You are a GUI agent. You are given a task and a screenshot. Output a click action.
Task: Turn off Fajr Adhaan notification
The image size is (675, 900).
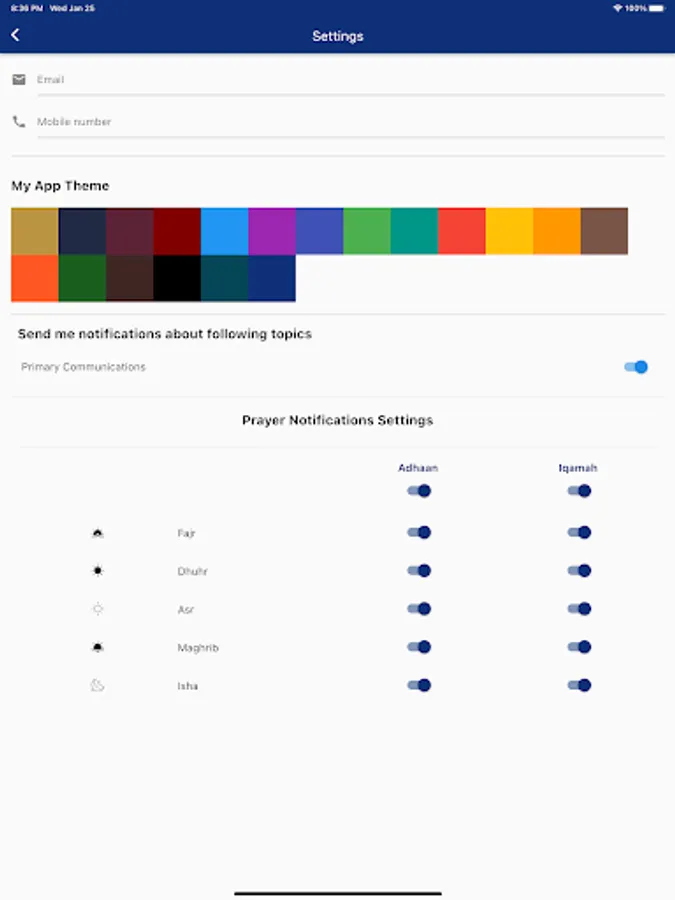[419, 533]
